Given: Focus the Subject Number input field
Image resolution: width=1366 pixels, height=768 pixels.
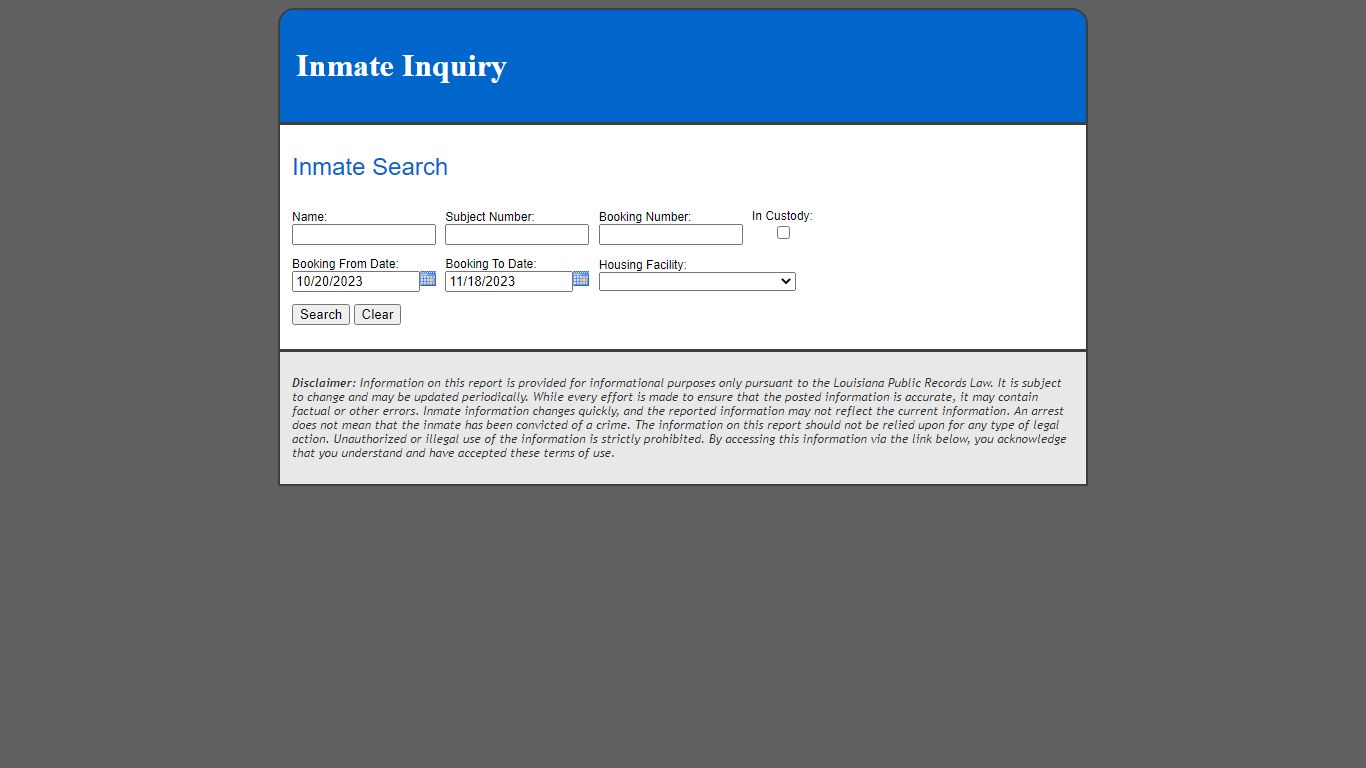Looking at the screenshot, I should pos(517,234).
